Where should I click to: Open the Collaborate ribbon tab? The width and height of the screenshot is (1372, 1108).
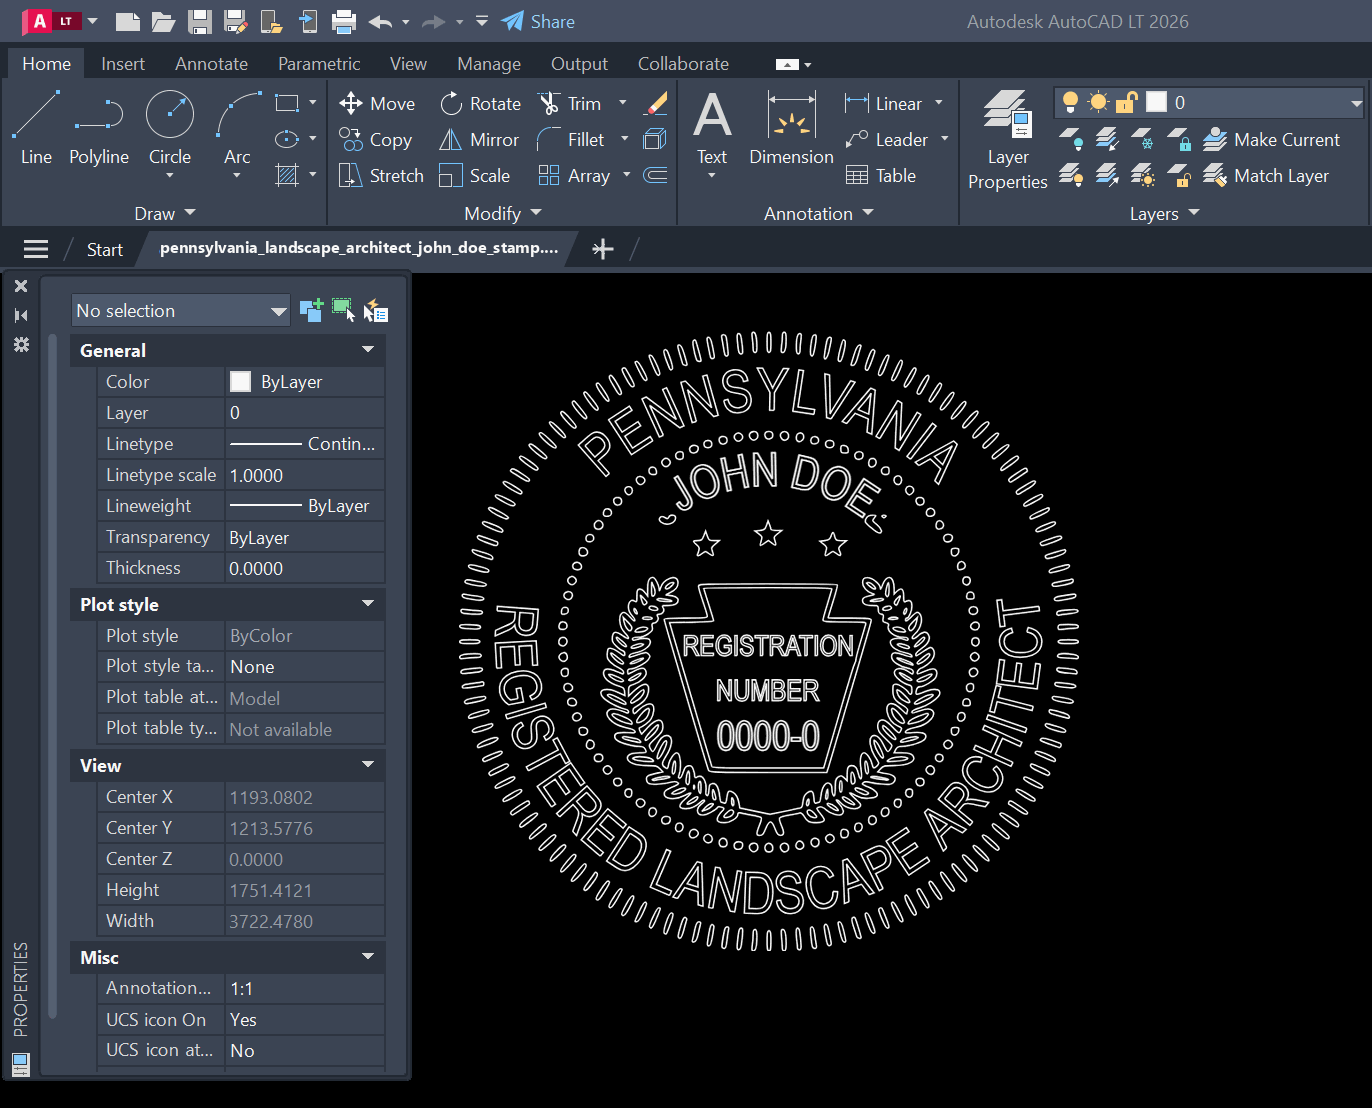coord(683,63)
